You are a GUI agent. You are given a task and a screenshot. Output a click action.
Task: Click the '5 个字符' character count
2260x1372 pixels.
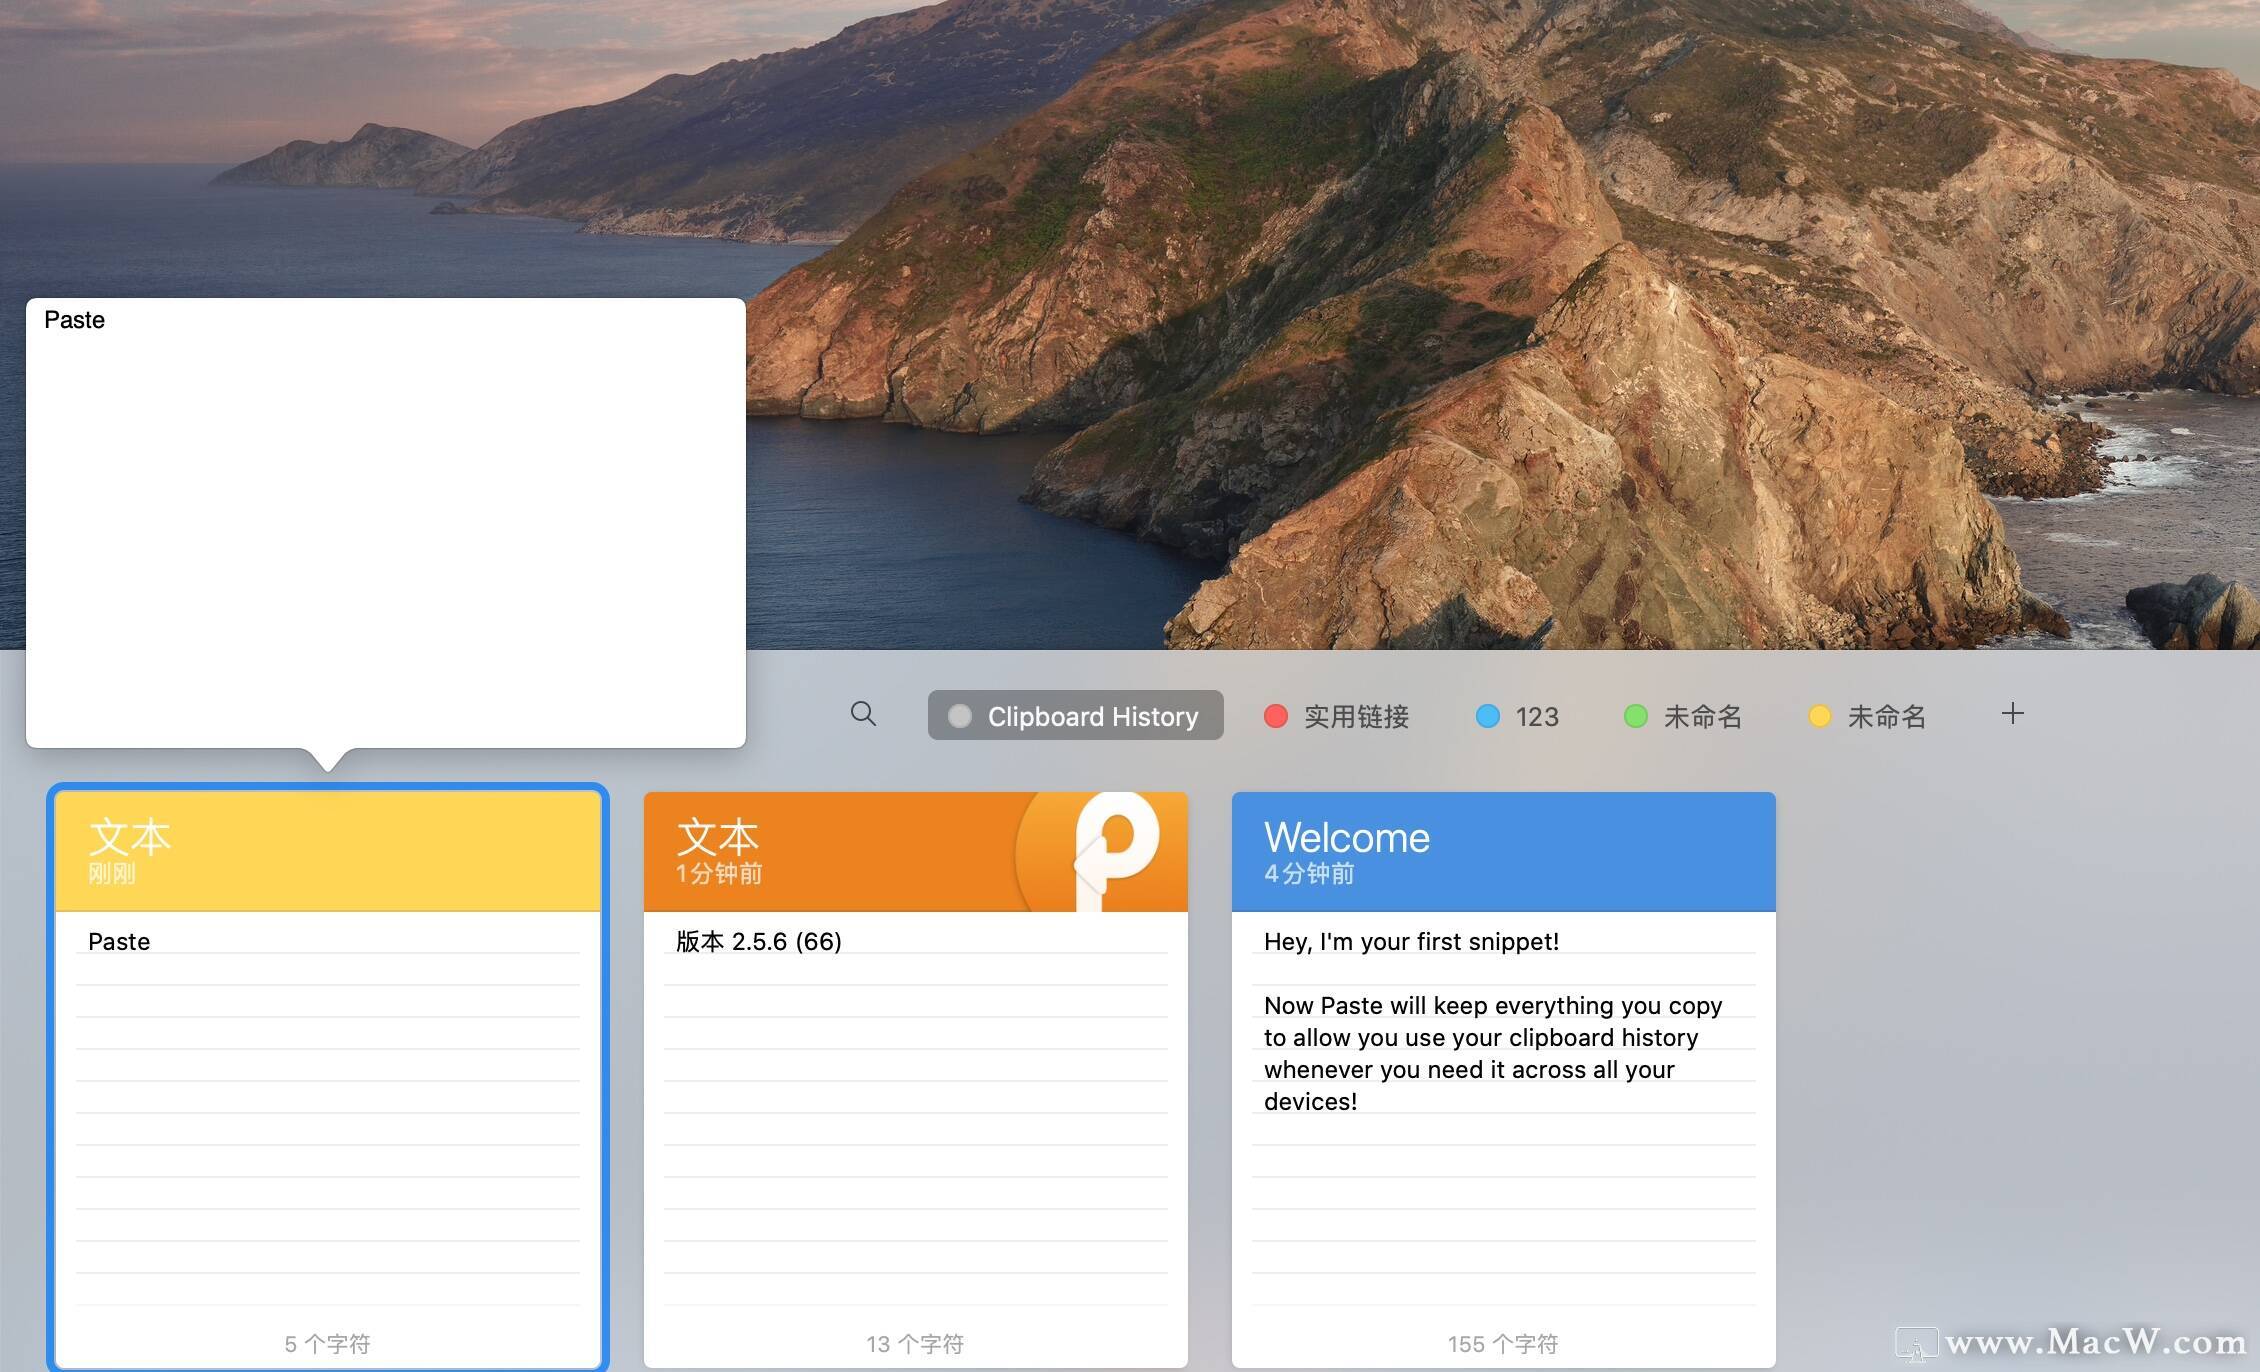[327, 1344]
